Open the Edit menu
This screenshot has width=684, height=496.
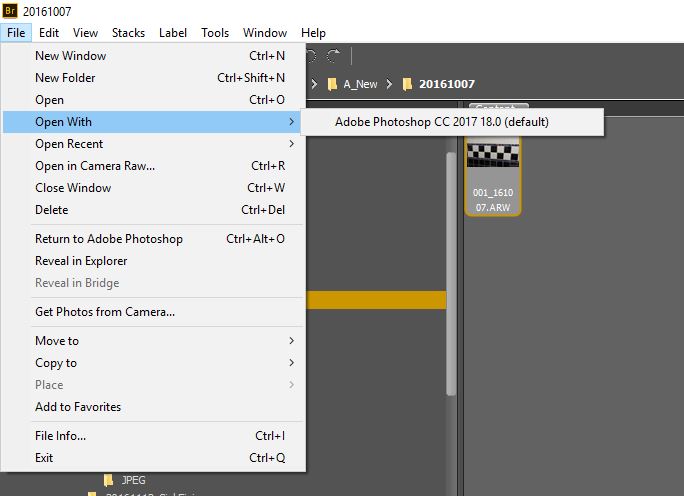coord(49,33)
